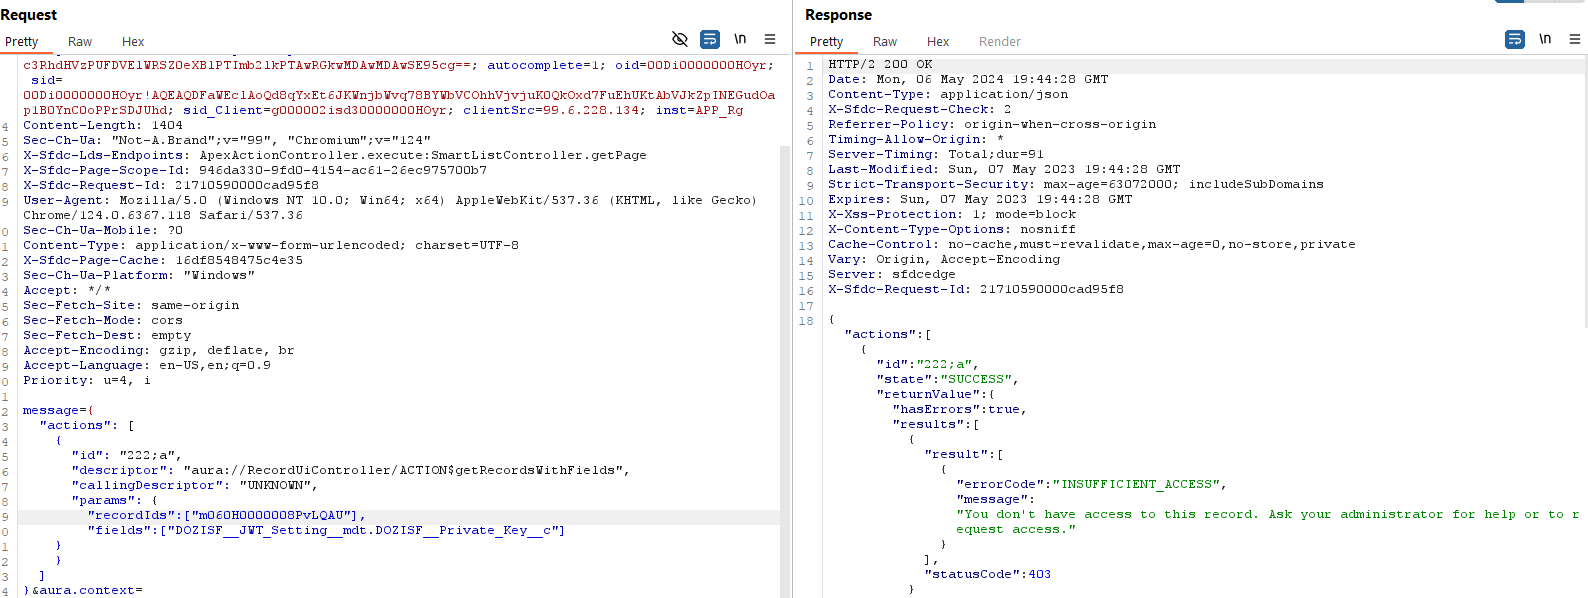This screenshot has width=1588, height=598.
Task: Click the User-Agent header line in request
Action: [390, 200]
